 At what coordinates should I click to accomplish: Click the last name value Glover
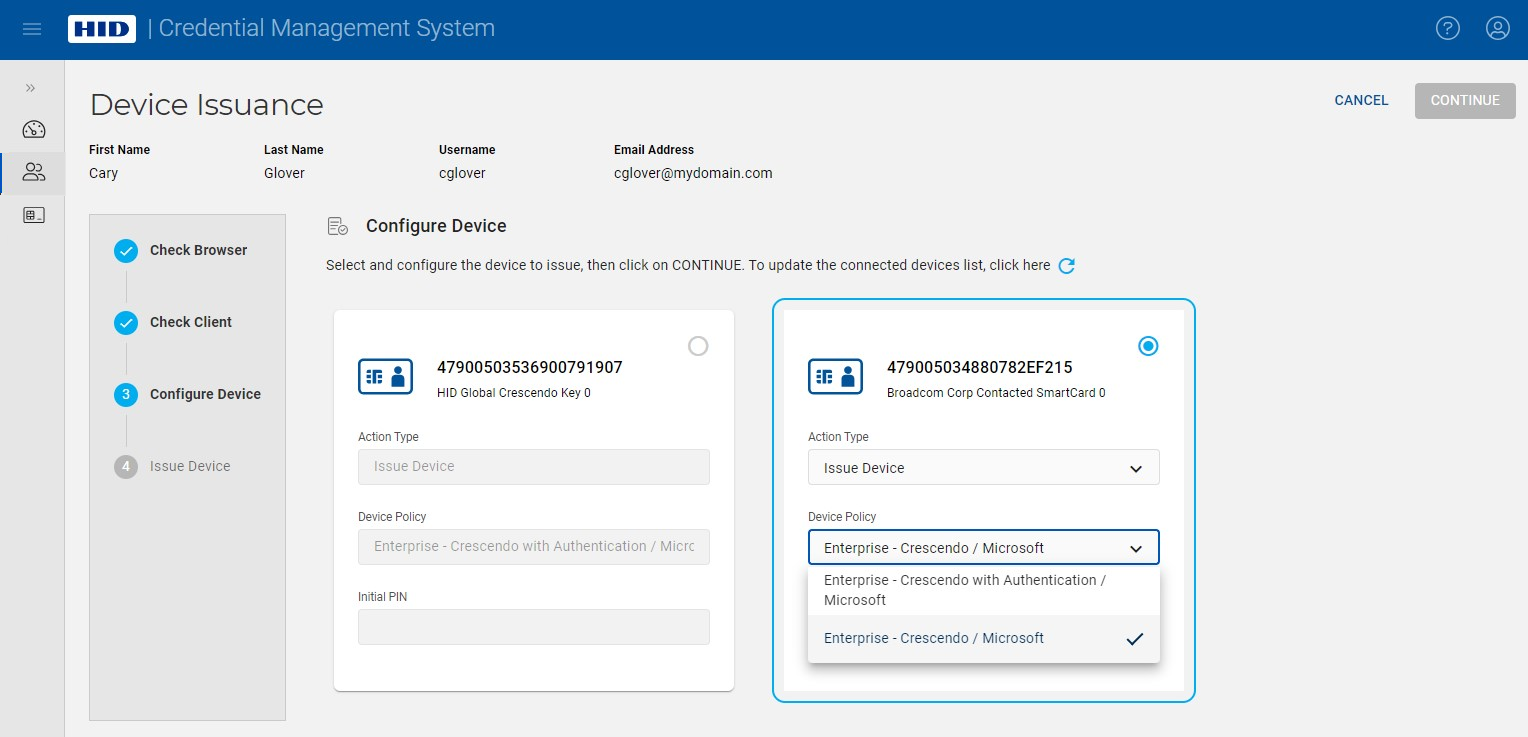point(284,173)
